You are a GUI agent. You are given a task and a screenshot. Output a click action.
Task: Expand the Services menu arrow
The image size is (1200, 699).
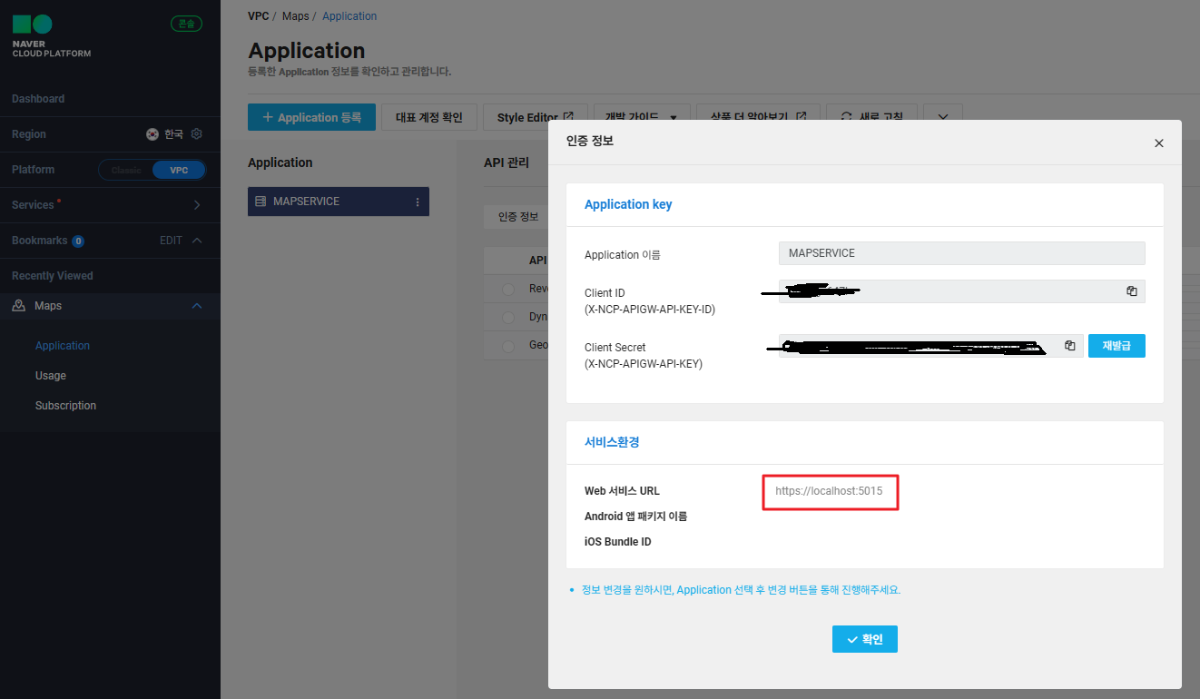pyautogui.click(x=196, y=205)
